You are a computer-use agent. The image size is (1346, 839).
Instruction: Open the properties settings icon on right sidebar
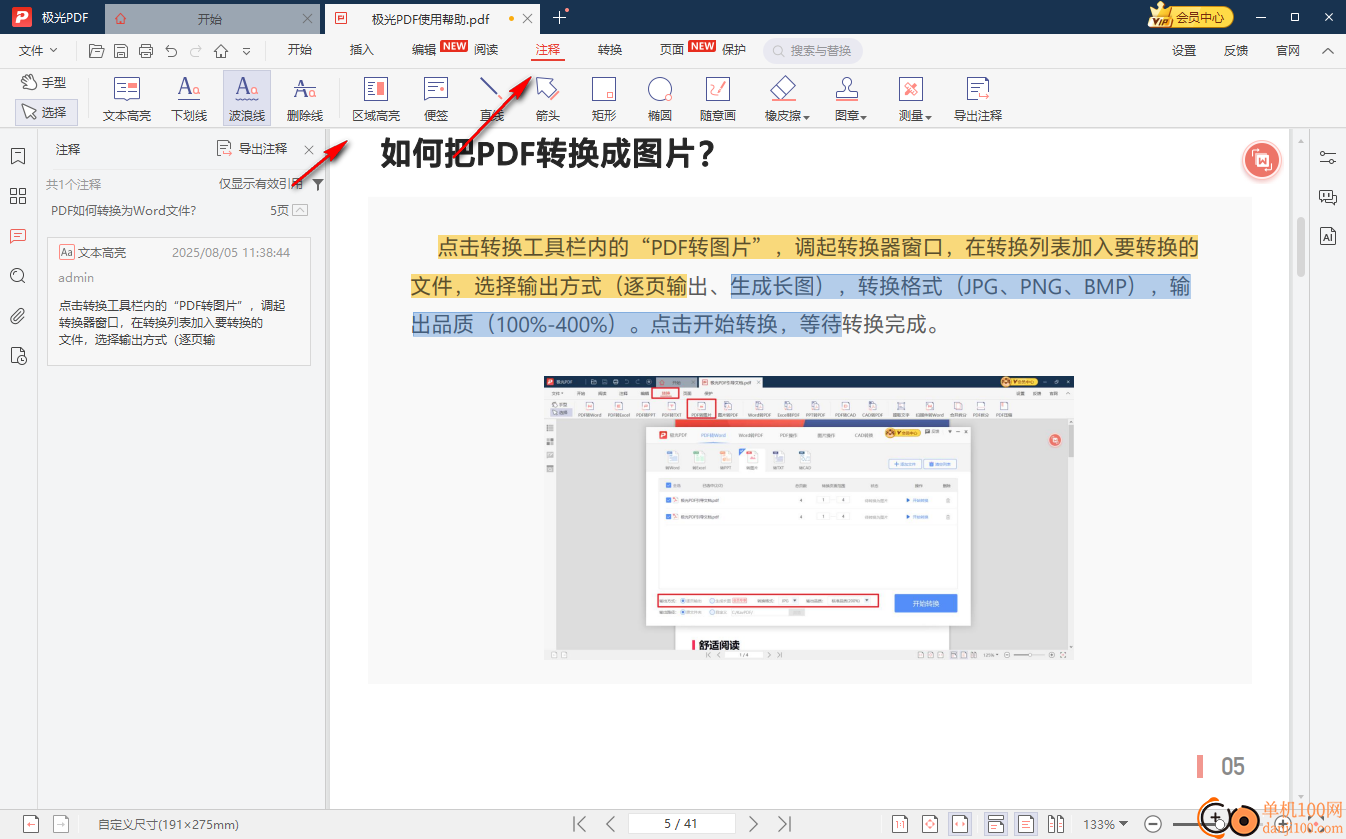tap(1328, 157)
